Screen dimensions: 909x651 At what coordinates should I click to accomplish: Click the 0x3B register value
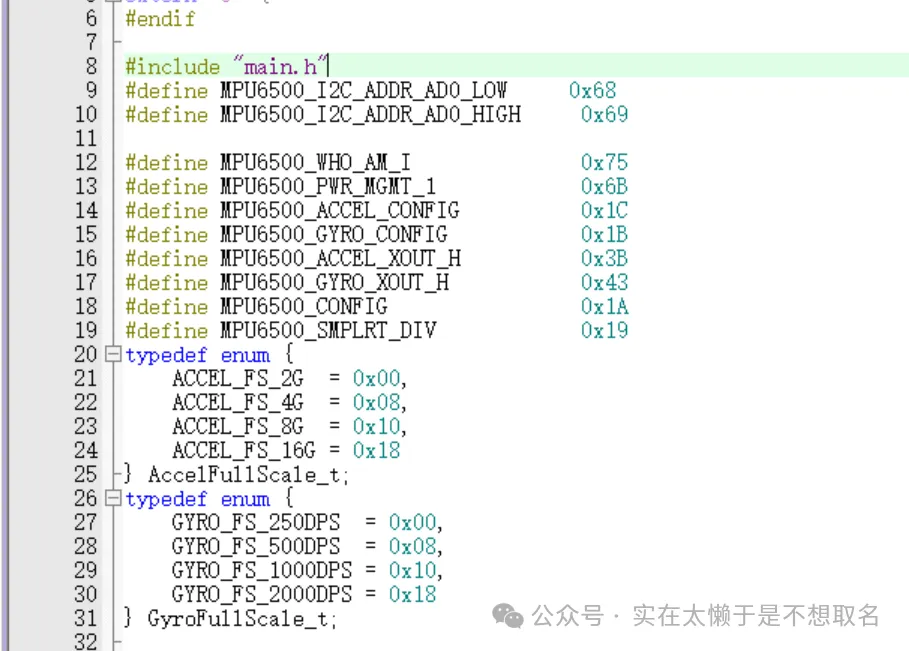604,259
